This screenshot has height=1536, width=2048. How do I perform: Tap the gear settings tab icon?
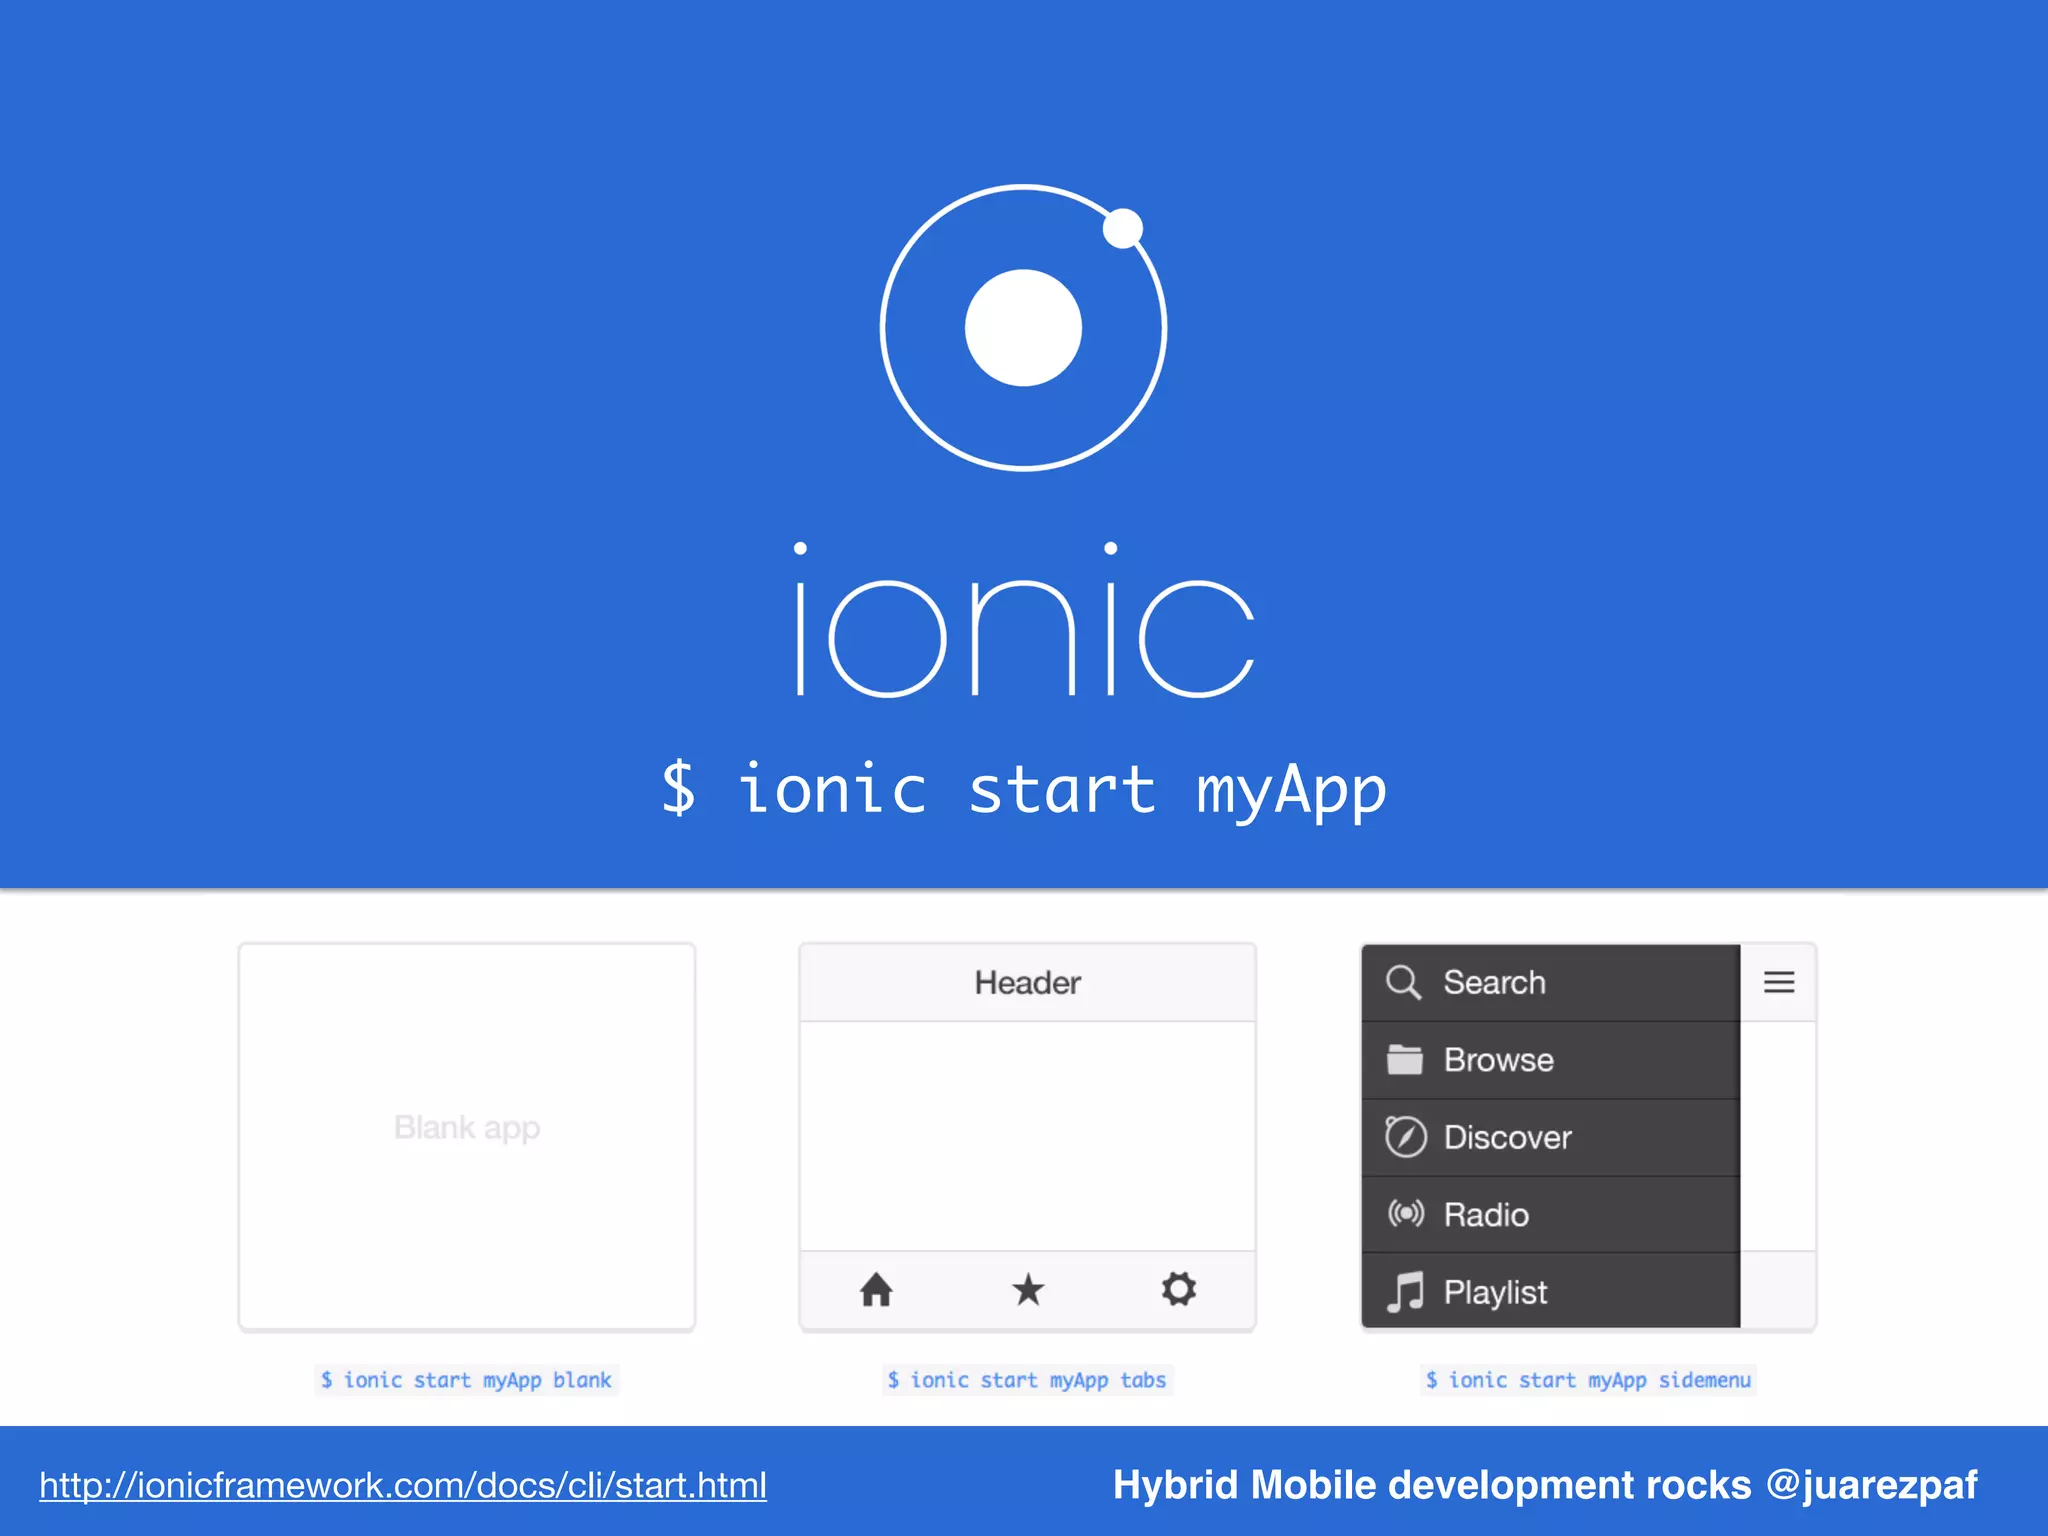[1179, 1288]
